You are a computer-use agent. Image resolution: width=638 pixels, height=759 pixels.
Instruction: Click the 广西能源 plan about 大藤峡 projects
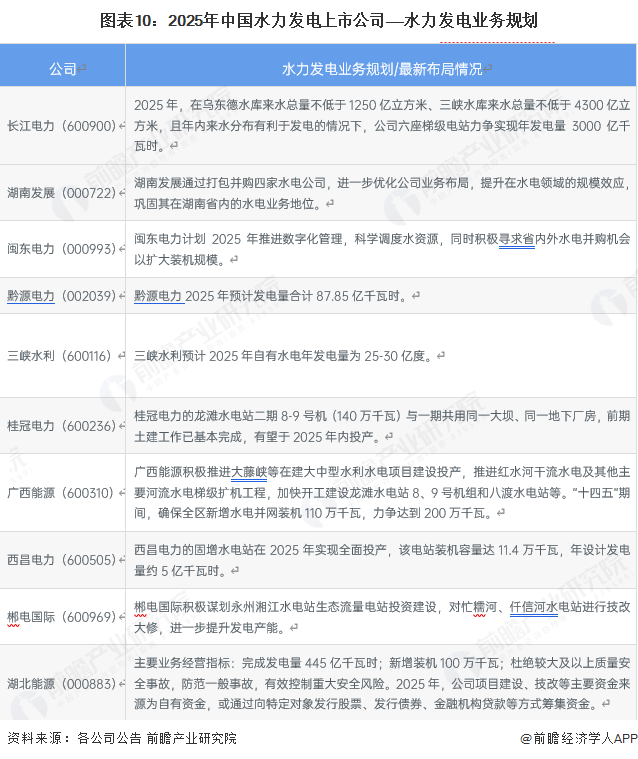click(382, 493)
